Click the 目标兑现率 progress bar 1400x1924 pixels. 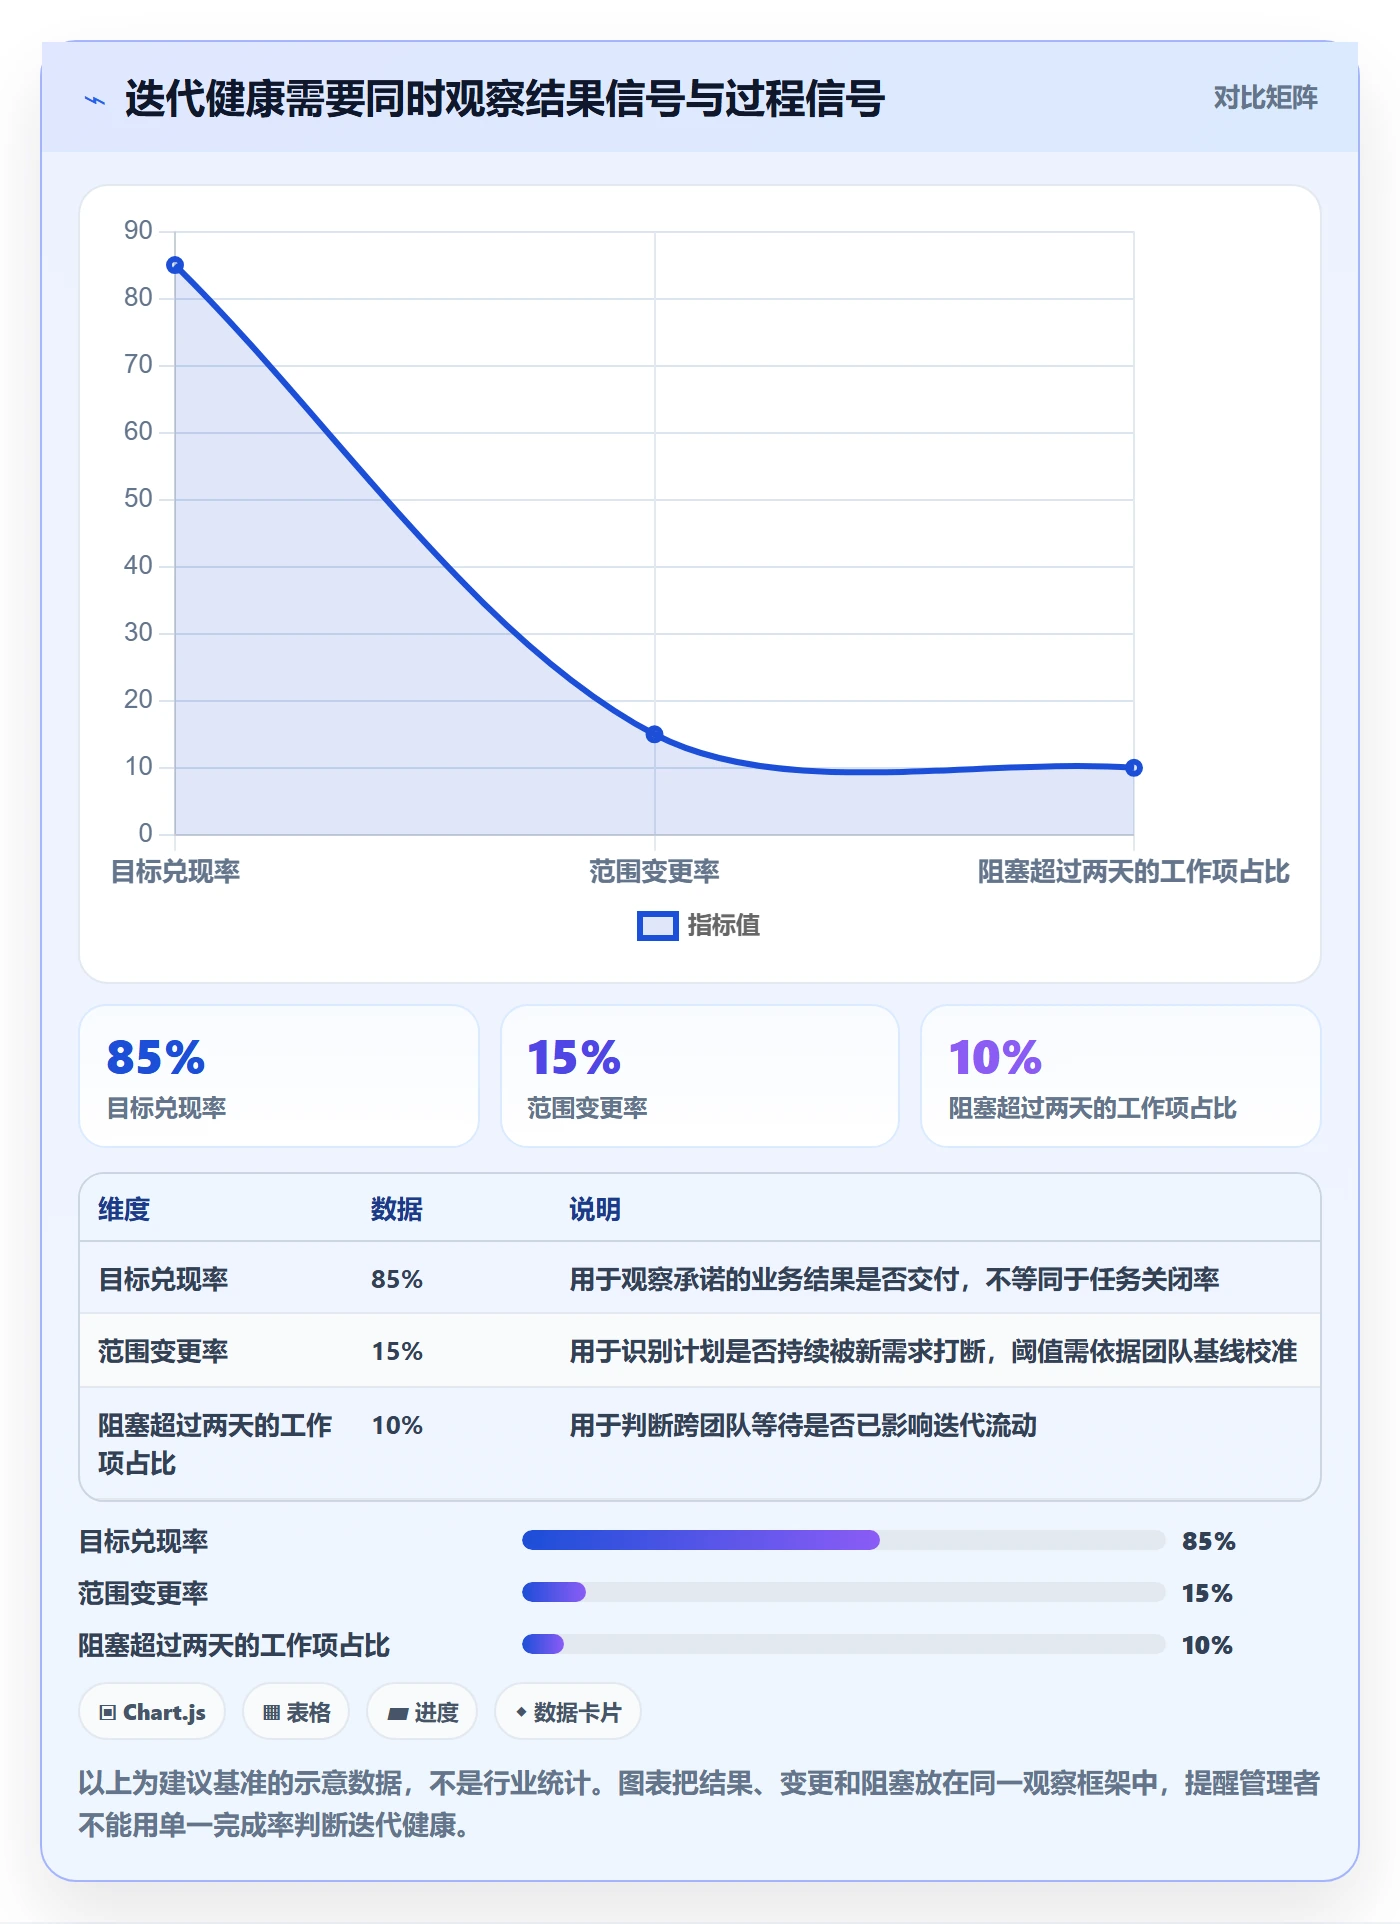(844, 1540)
